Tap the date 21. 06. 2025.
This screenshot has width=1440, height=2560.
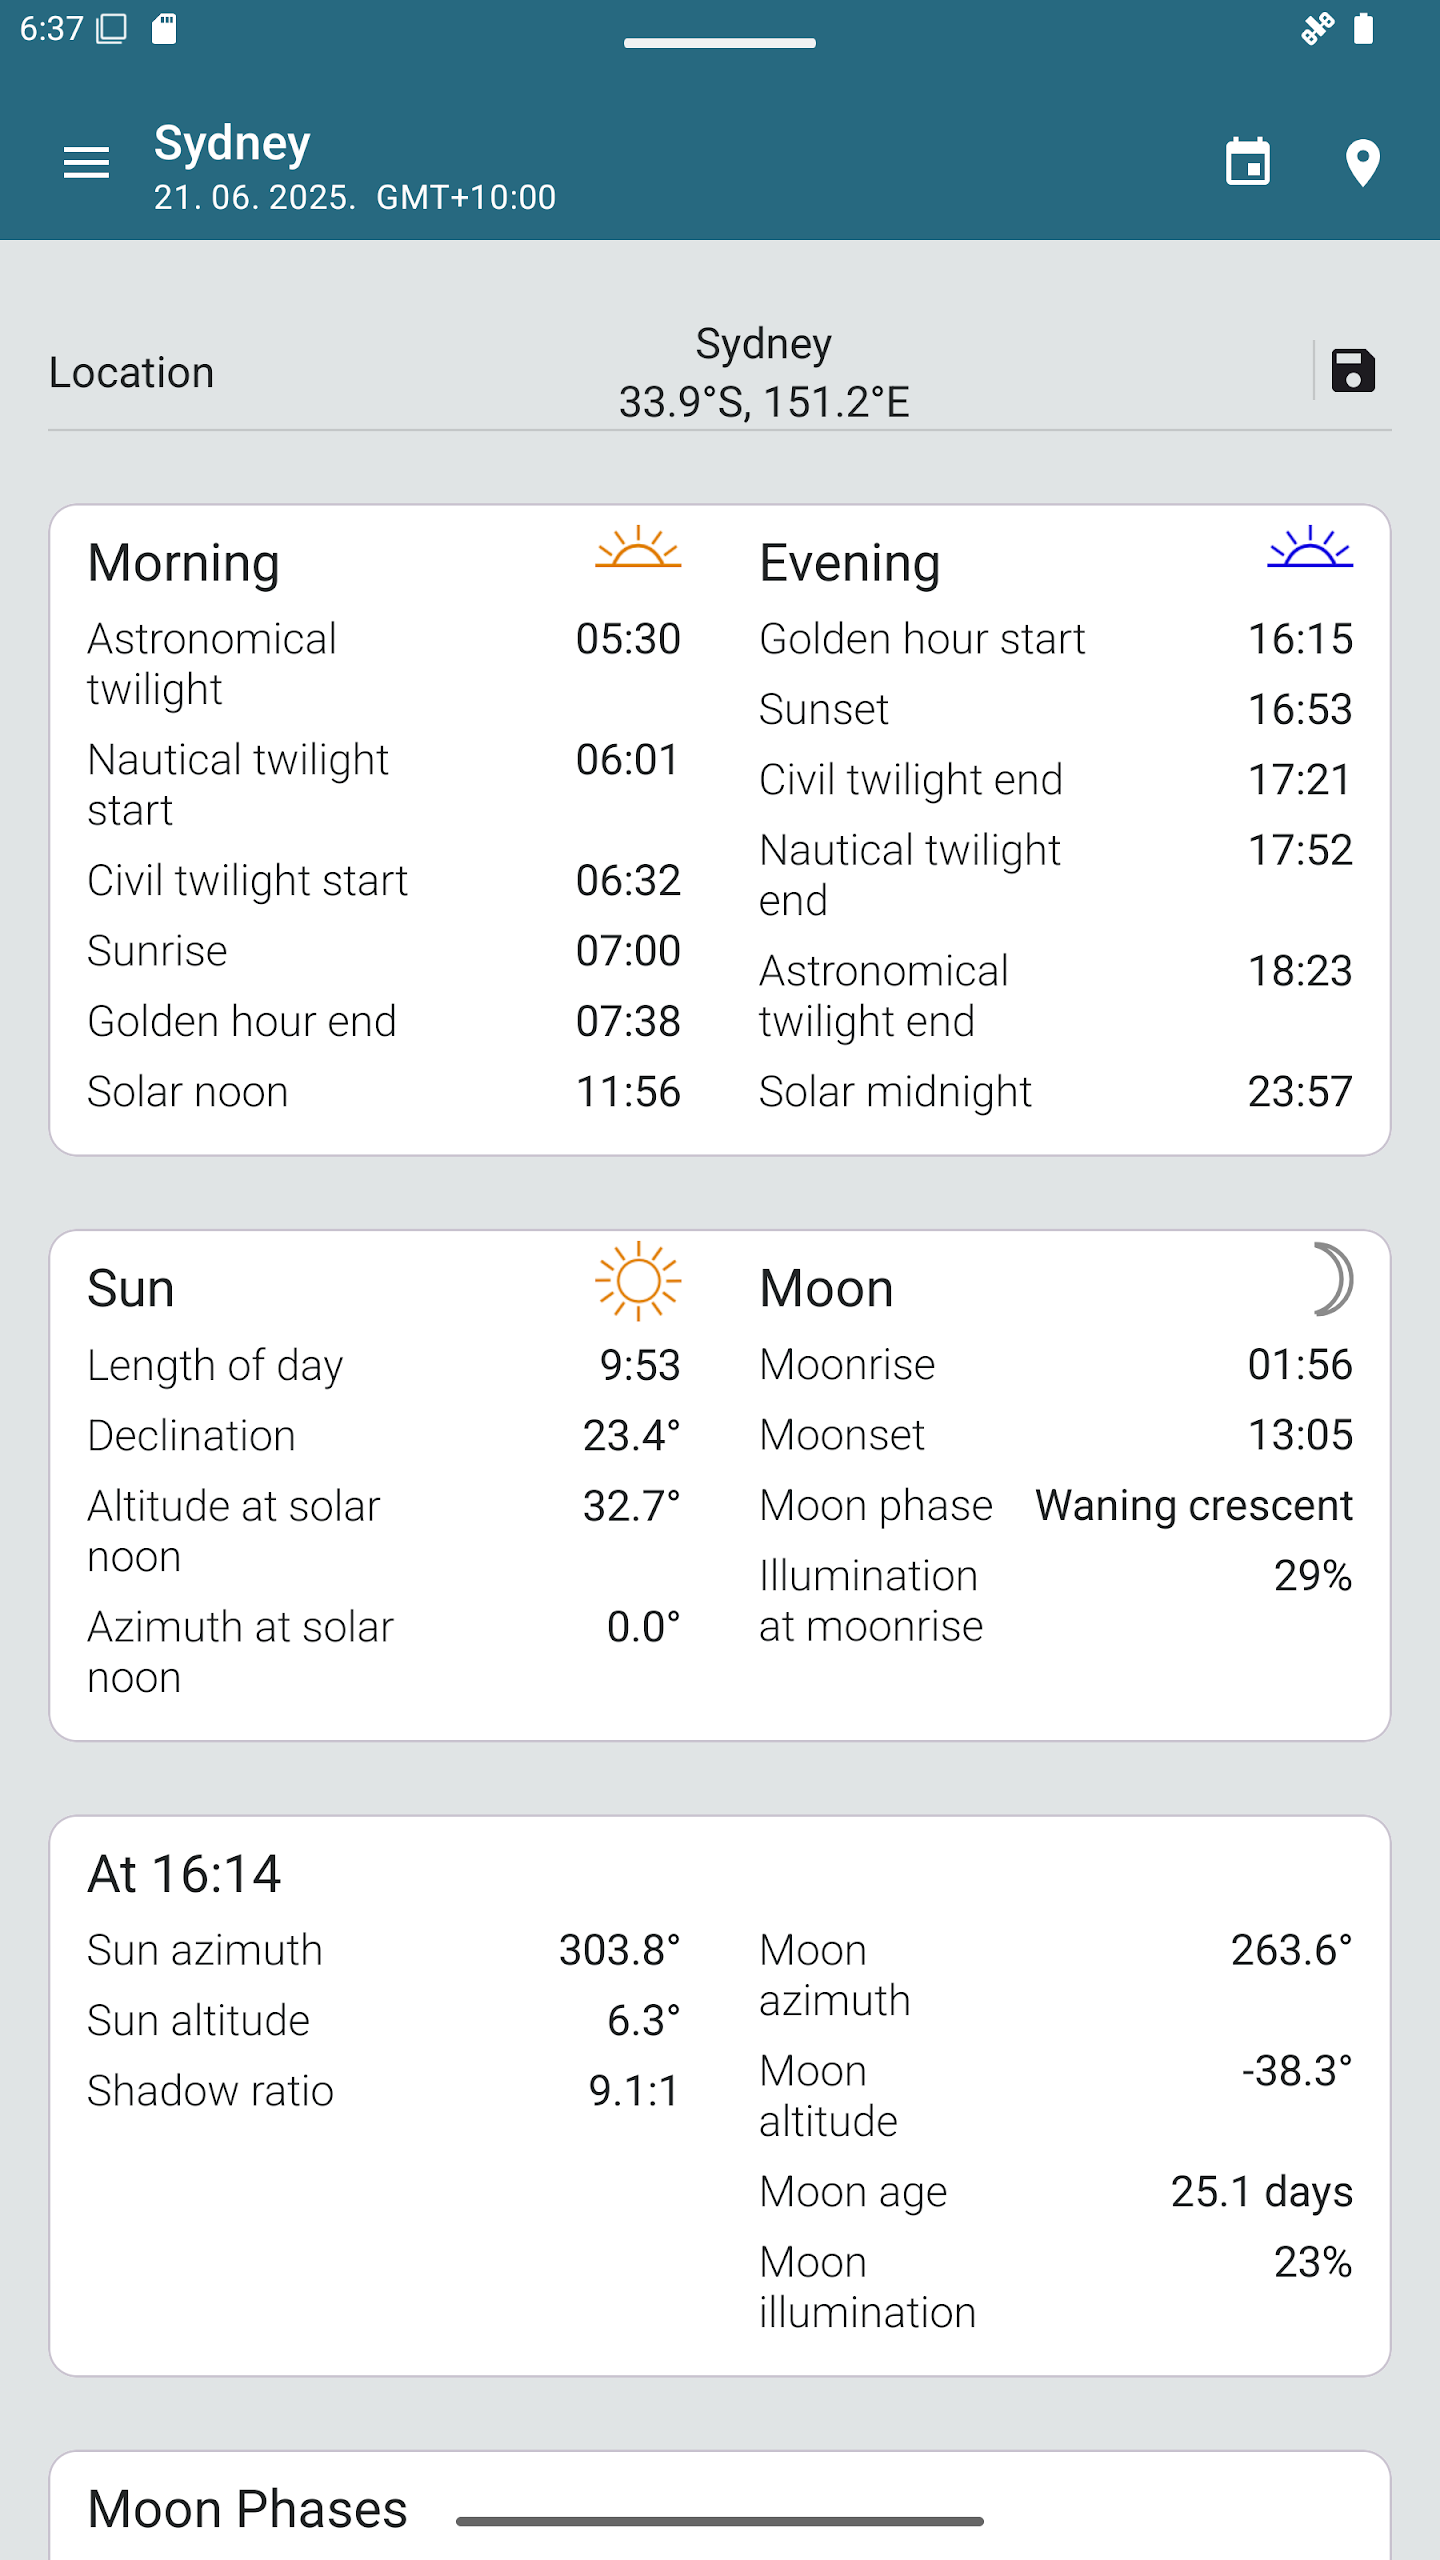[x=254, y=198]
